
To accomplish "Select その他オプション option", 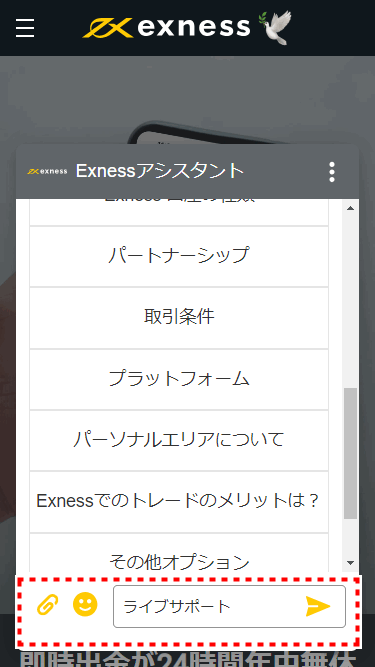I will click(179, 554).
